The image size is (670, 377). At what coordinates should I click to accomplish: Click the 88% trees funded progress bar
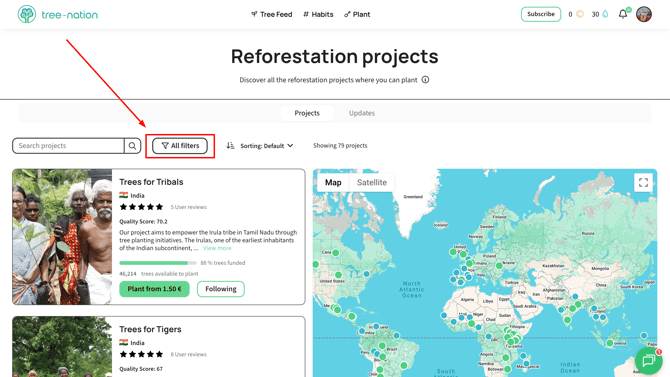tap(158, 263)
